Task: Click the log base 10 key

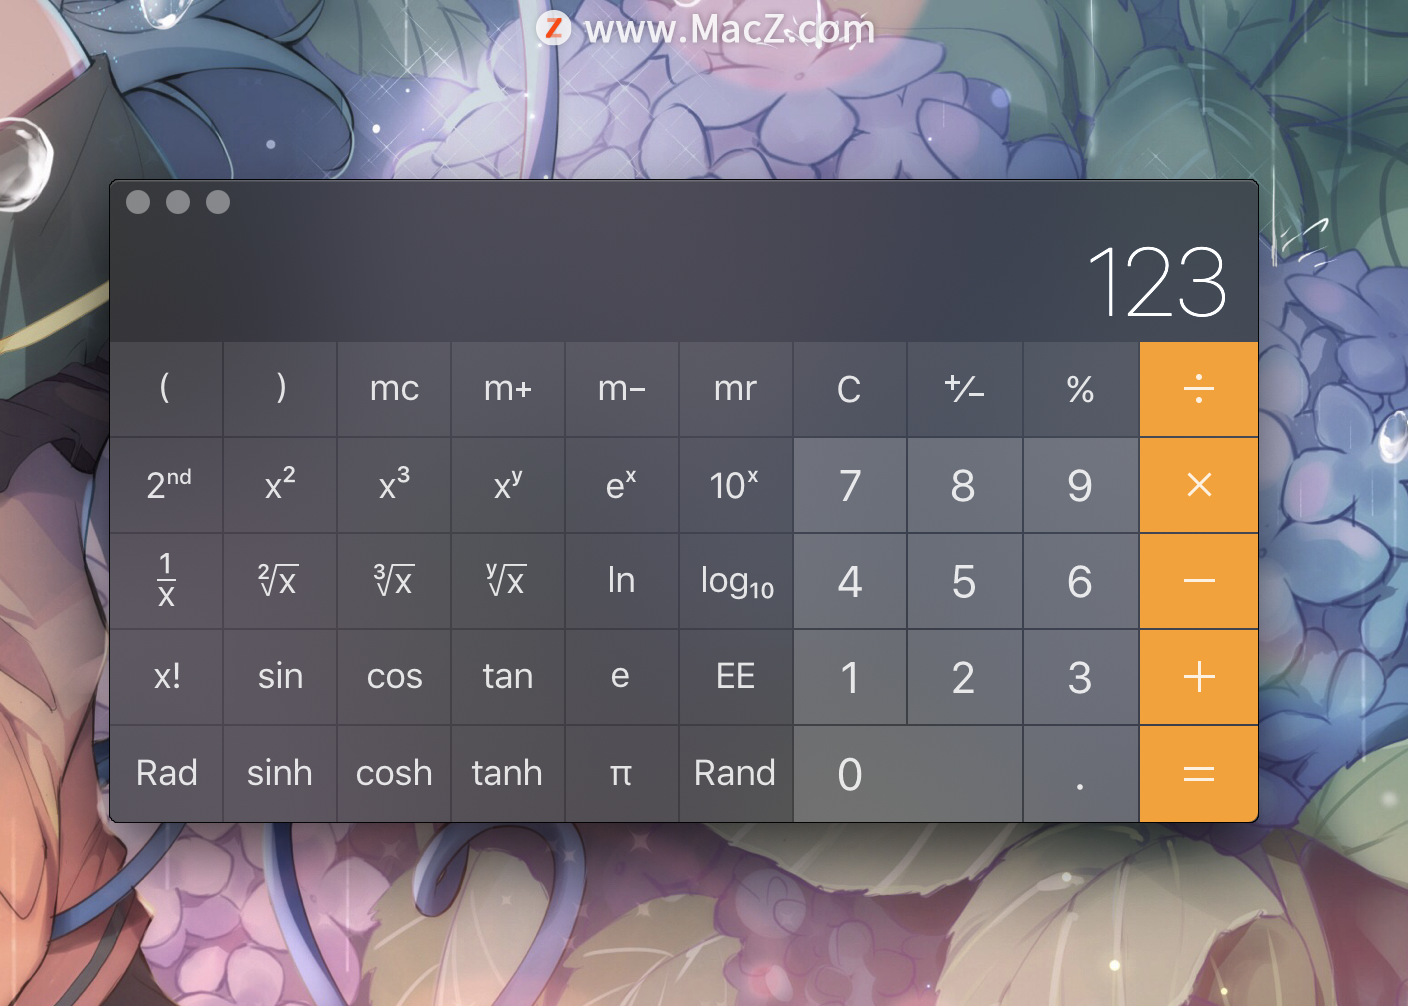Action: click(x=736, y=581)
